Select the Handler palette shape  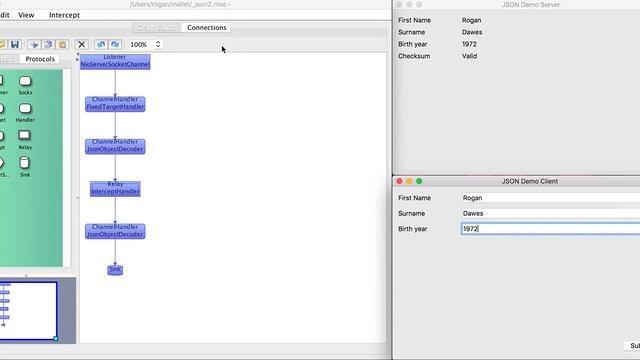coord(25,113)
